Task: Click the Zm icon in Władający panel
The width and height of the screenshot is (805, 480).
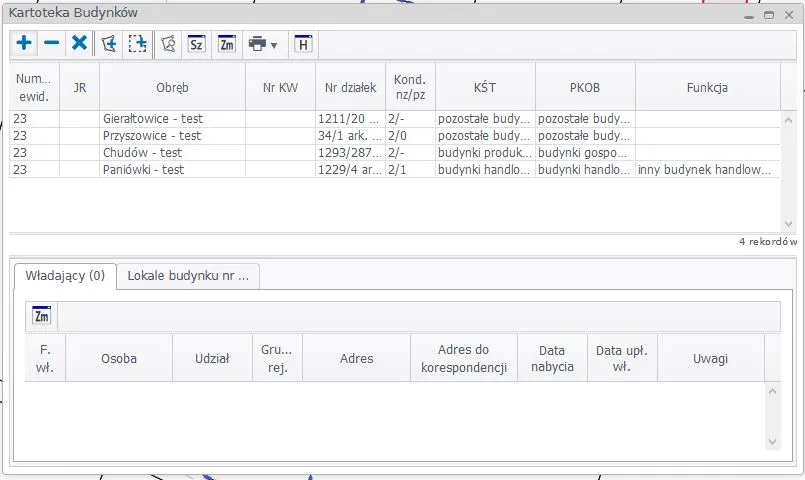Action: pos(42,316)
